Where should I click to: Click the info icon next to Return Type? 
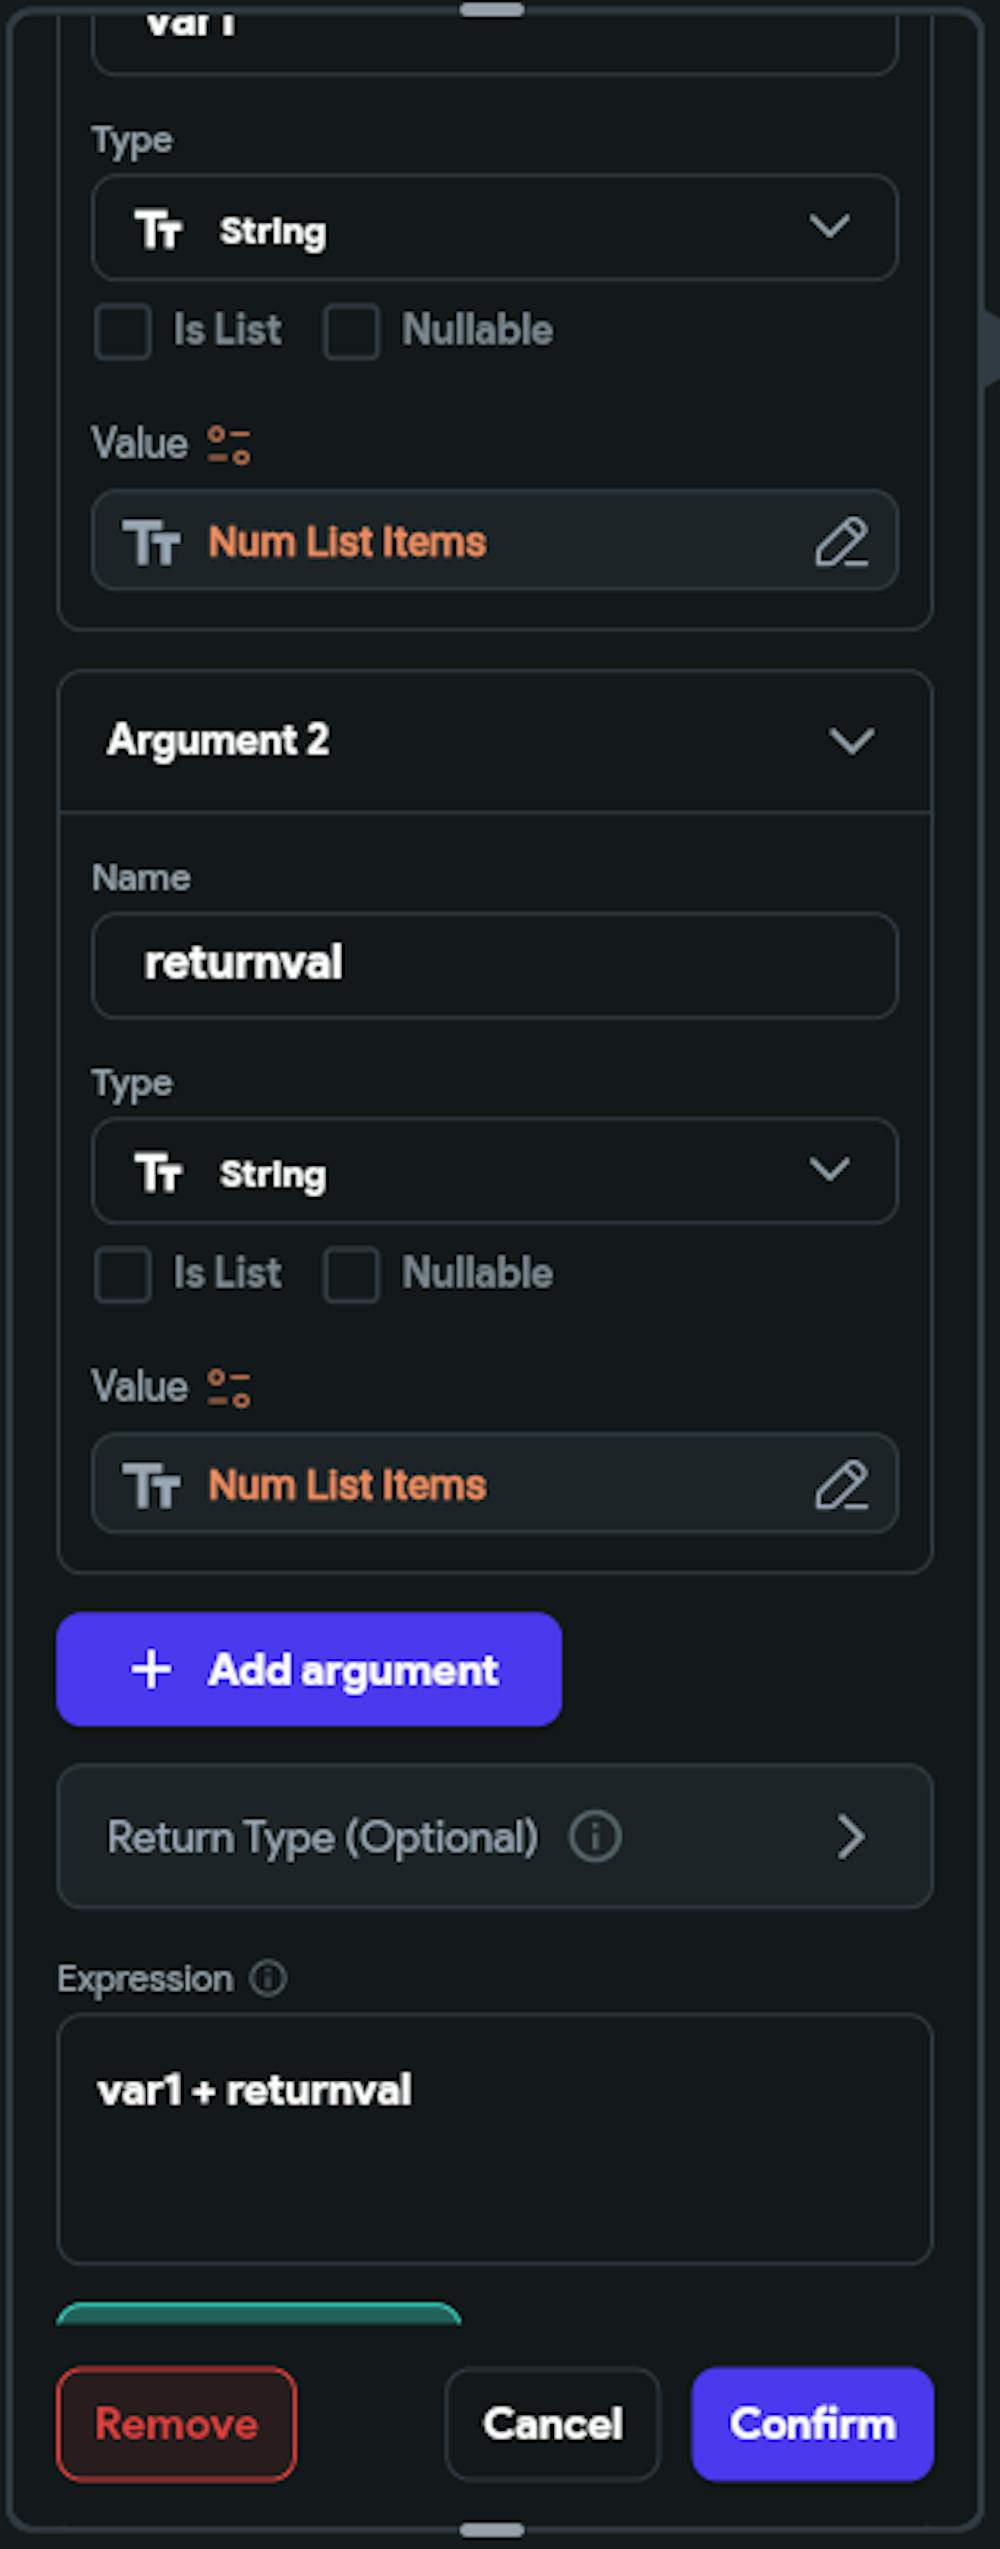595,1837
